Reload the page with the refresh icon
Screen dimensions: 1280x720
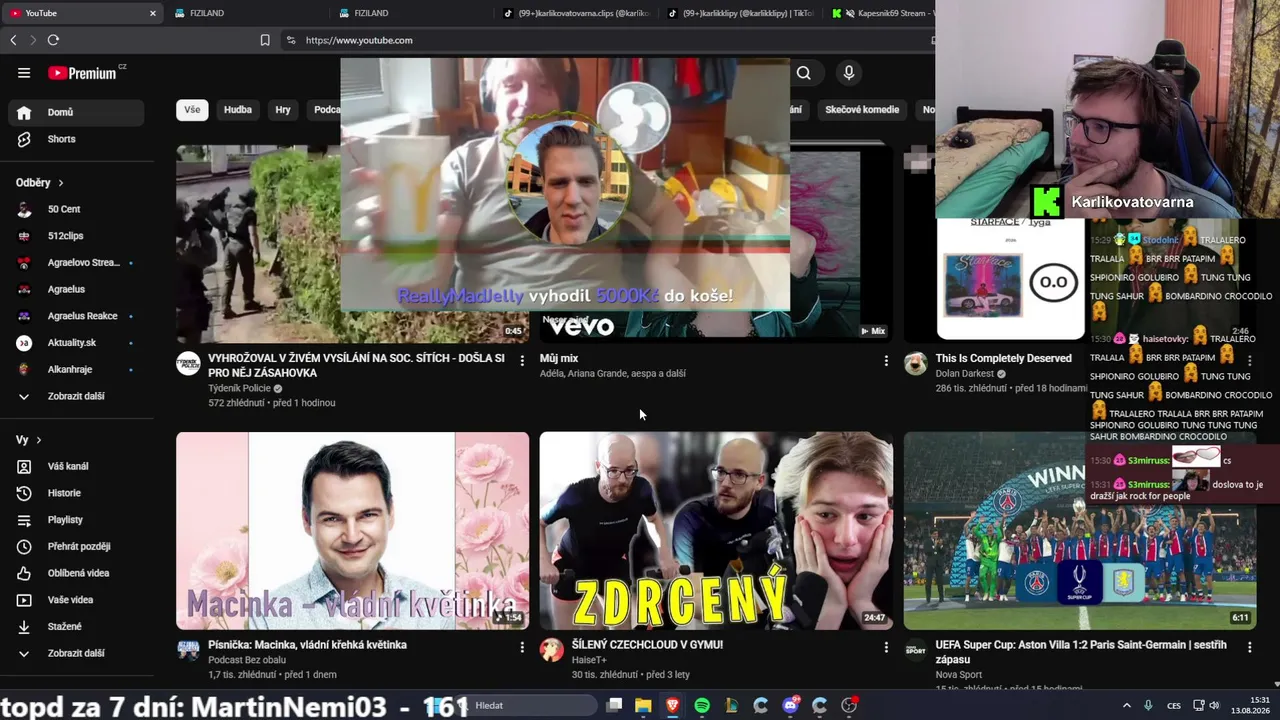53,40
